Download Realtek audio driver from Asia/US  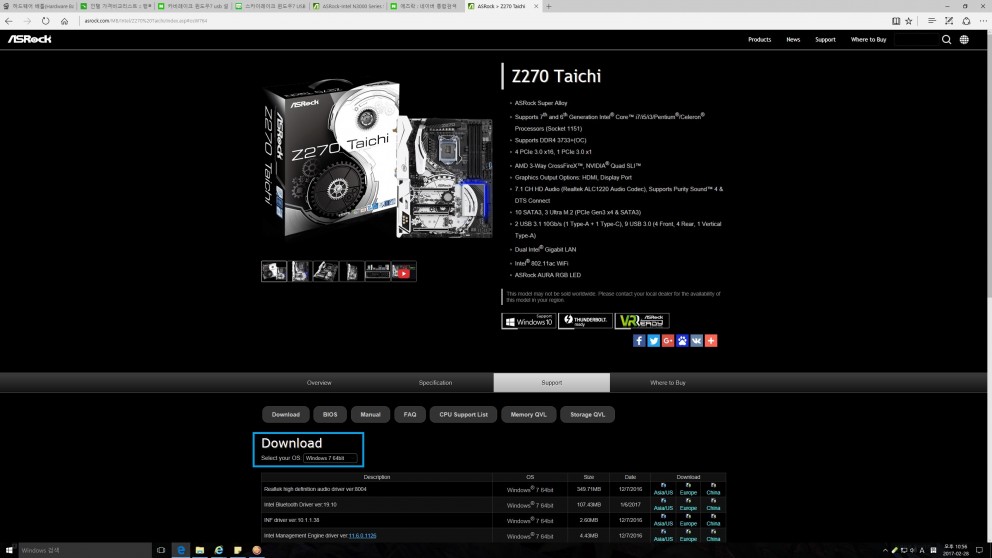[663, 489]
